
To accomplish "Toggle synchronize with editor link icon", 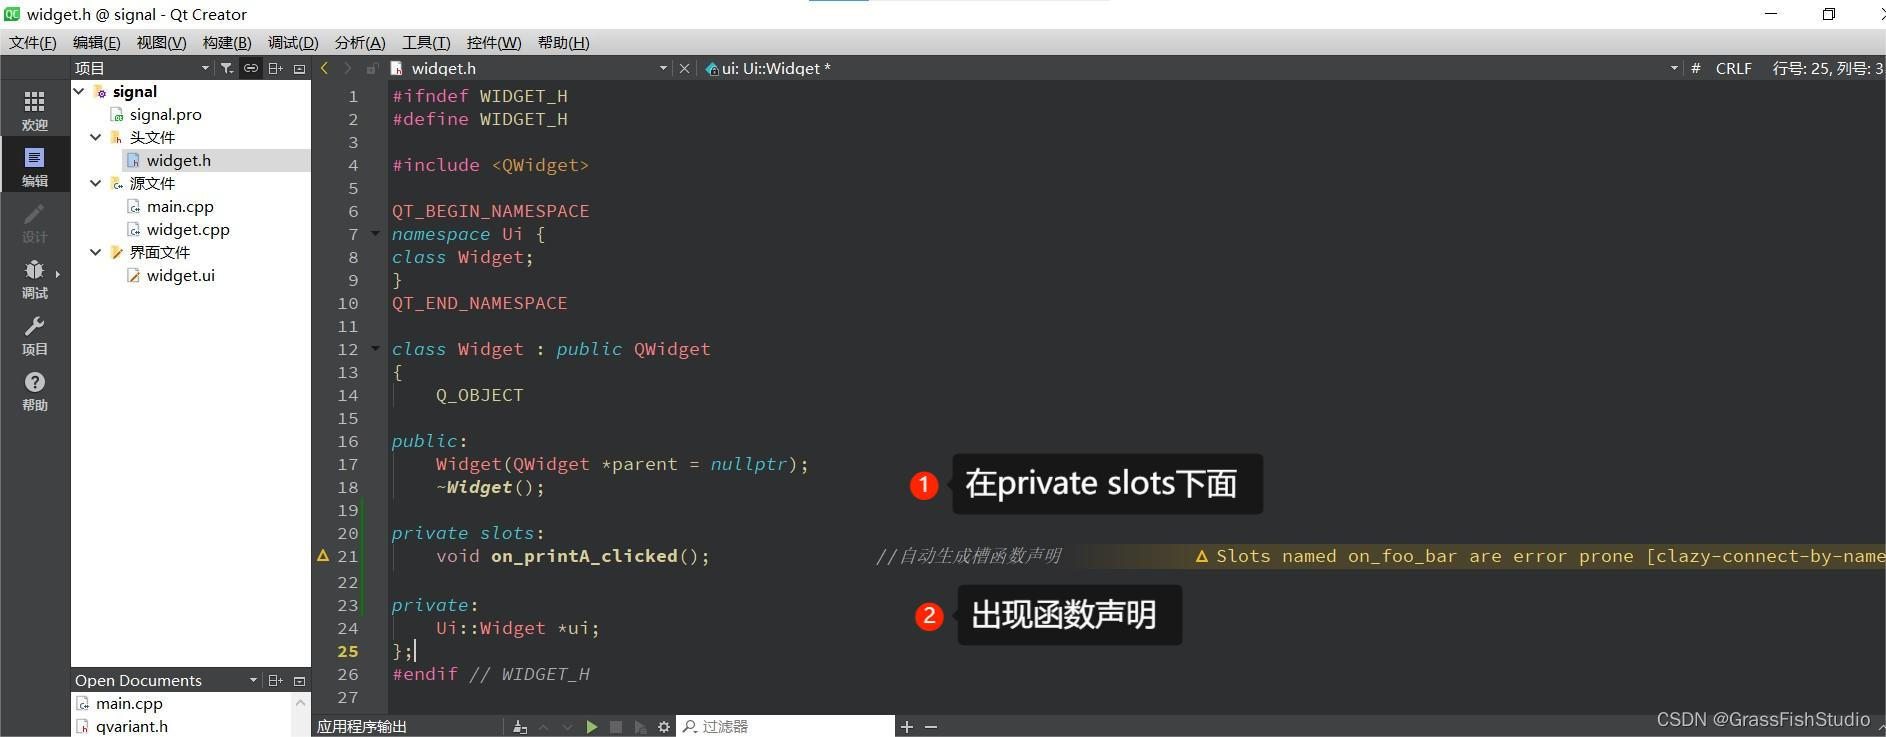I will coord(250,68).
